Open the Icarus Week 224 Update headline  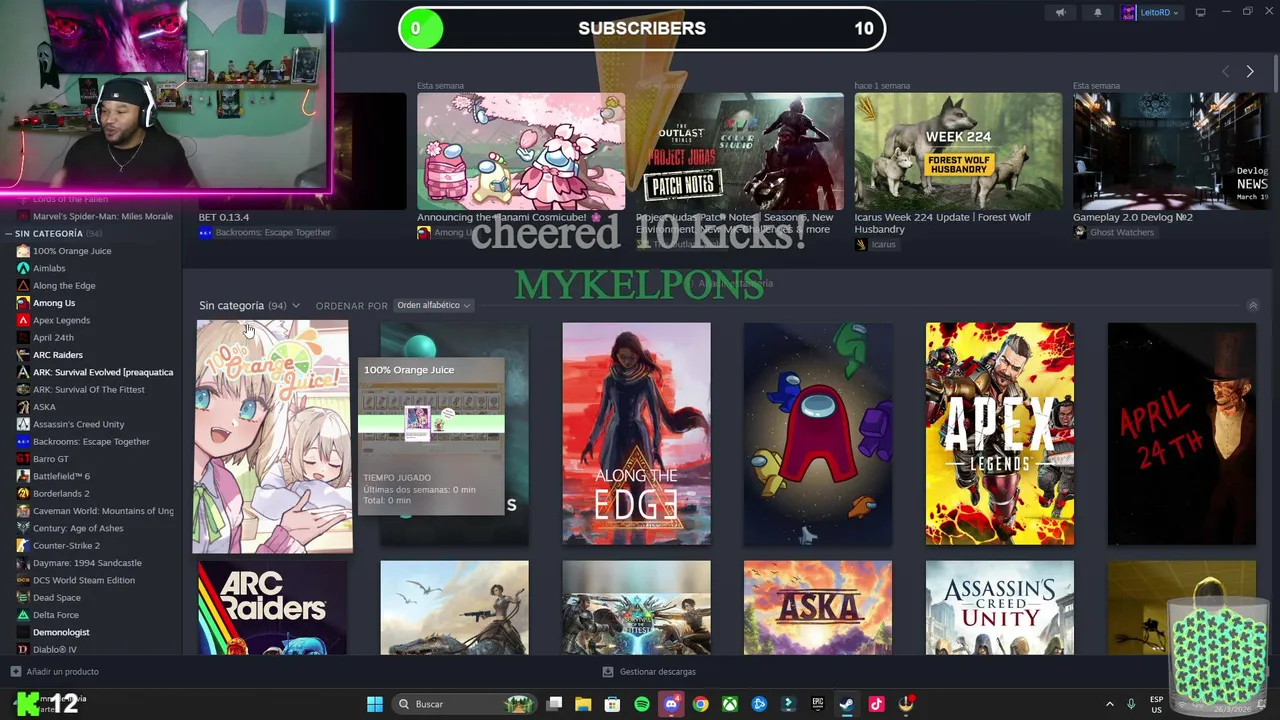point(942,223)
